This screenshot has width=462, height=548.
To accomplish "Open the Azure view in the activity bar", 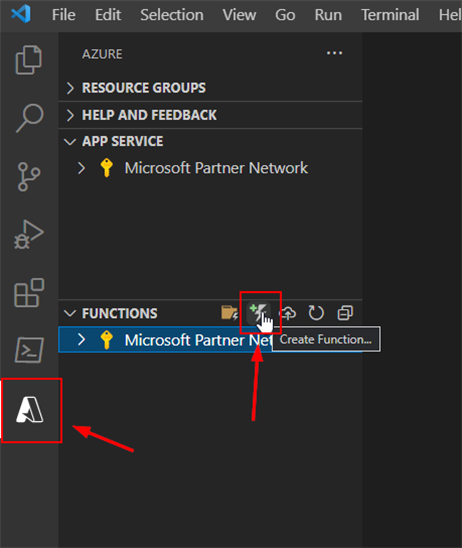I will tap(30, 410).
